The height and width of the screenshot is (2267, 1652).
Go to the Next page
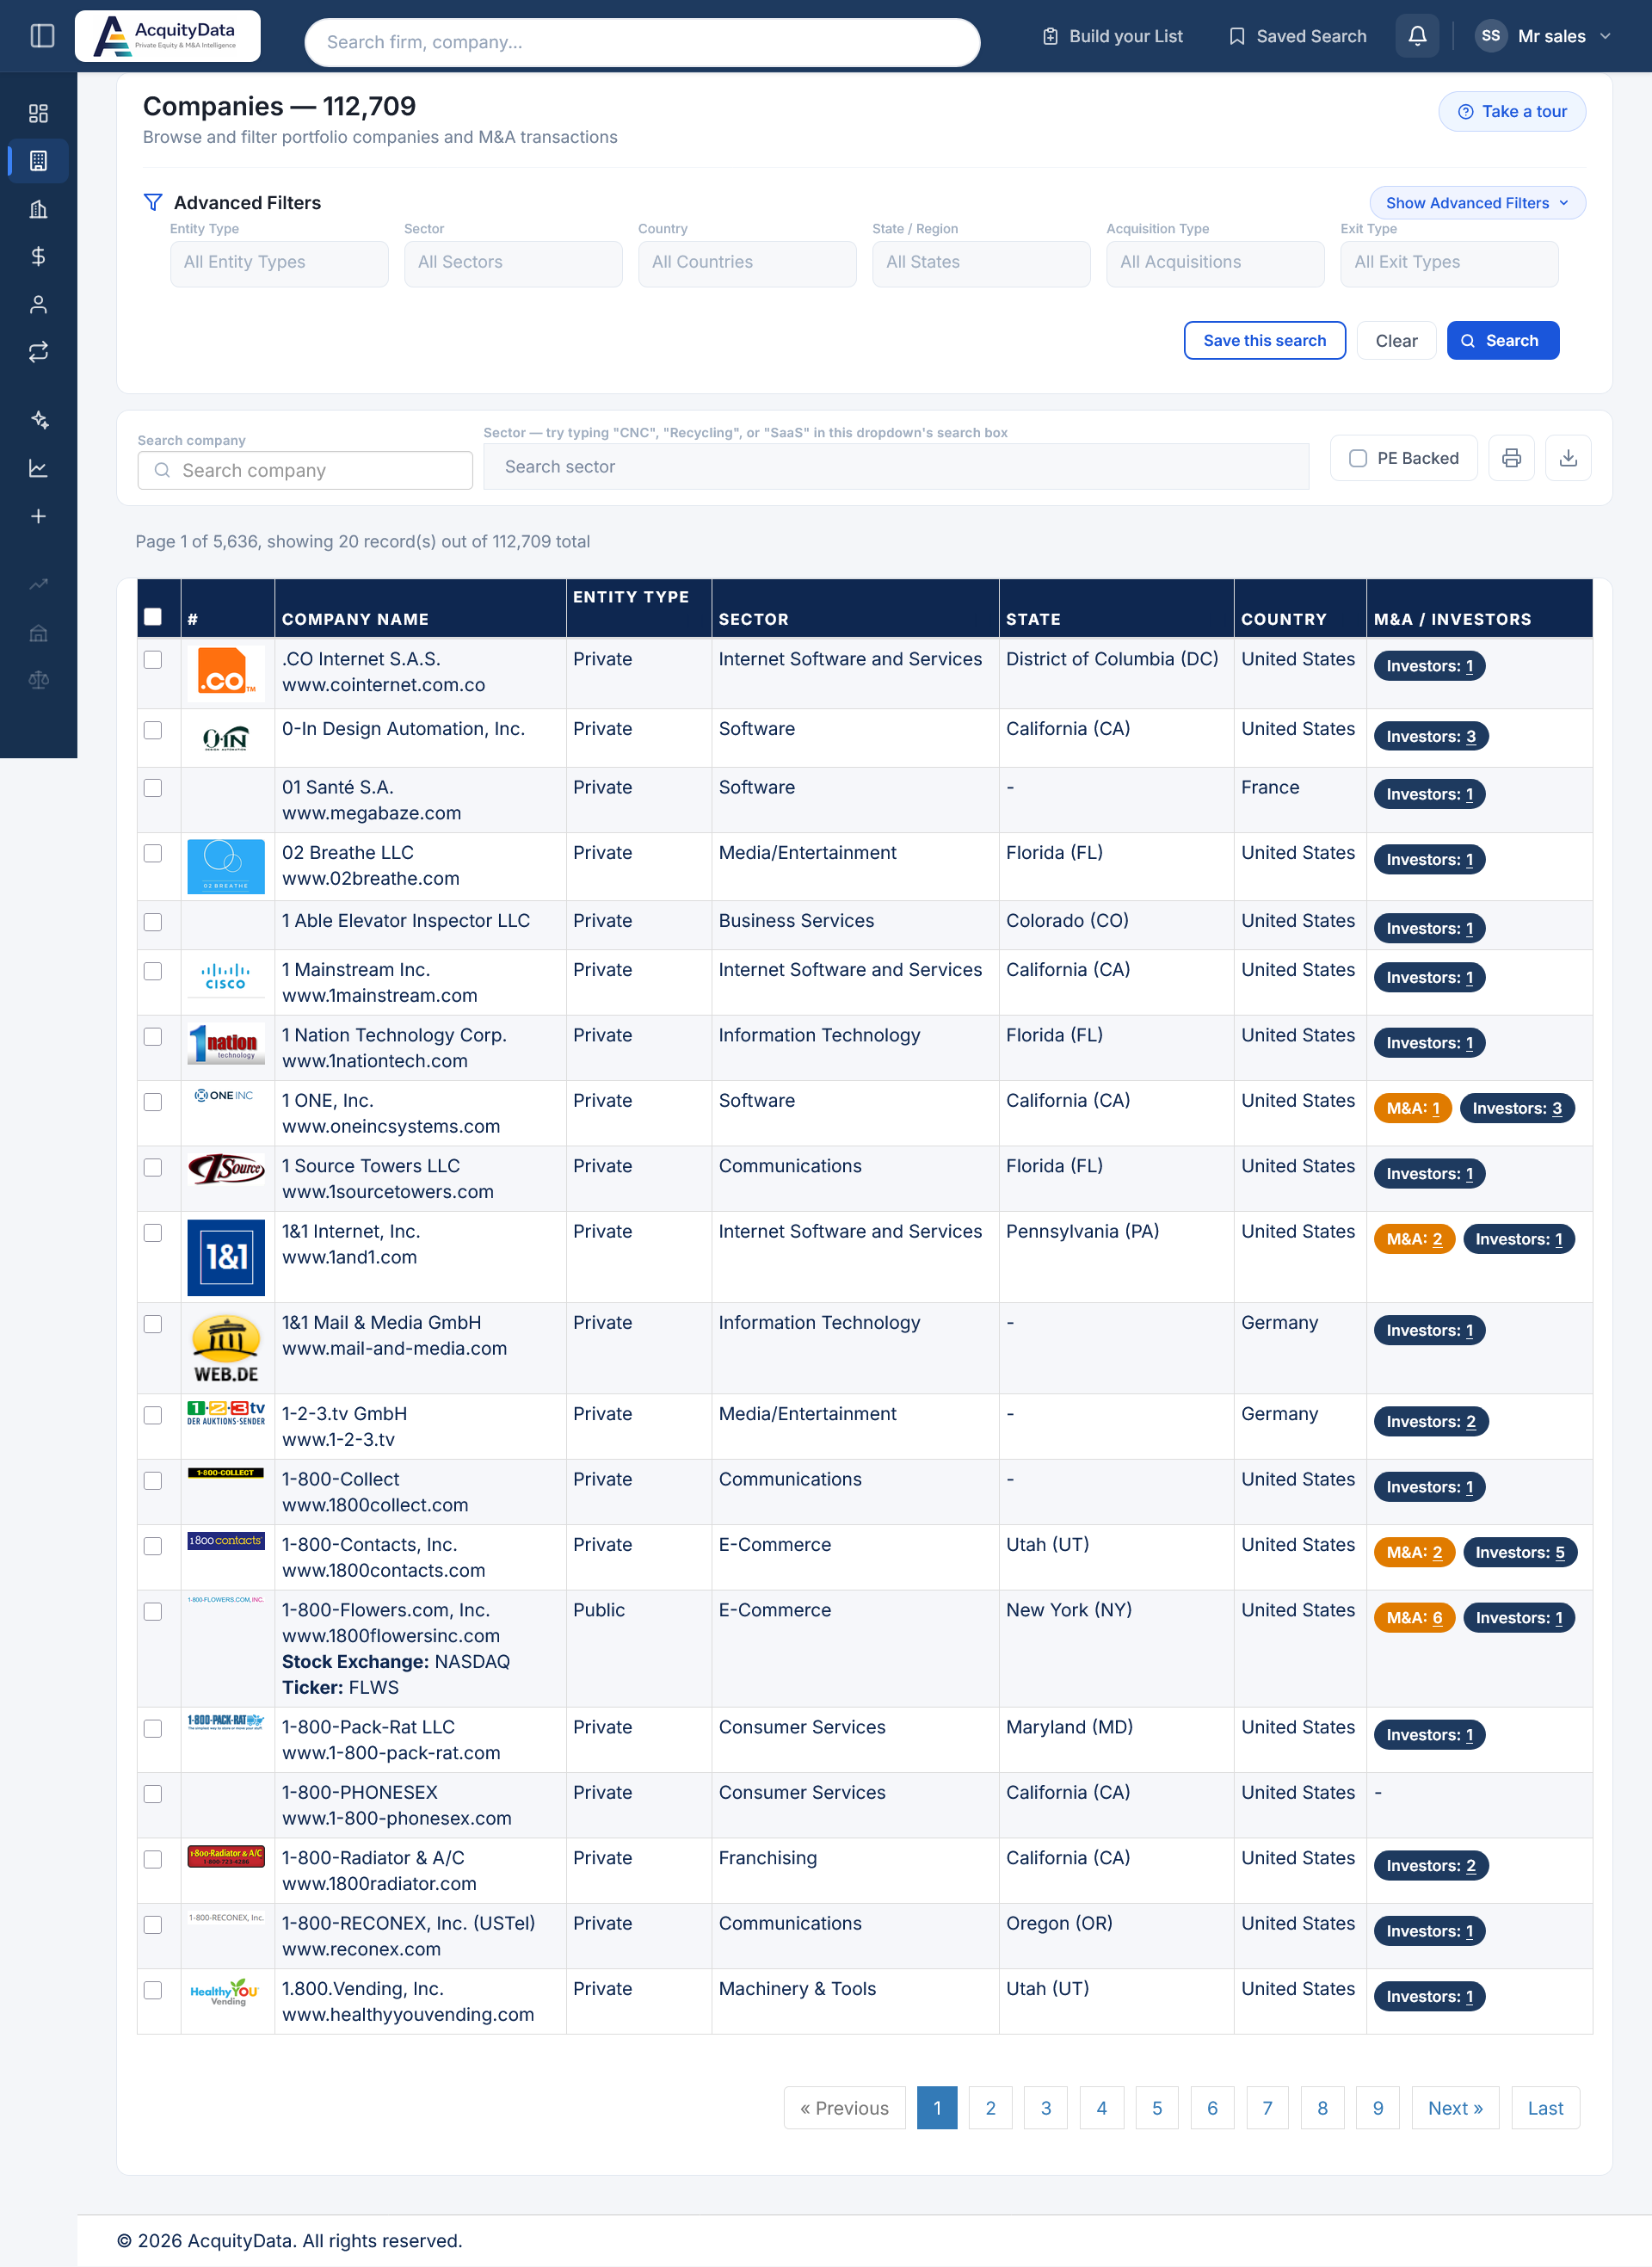[x=1453, y=2107]
